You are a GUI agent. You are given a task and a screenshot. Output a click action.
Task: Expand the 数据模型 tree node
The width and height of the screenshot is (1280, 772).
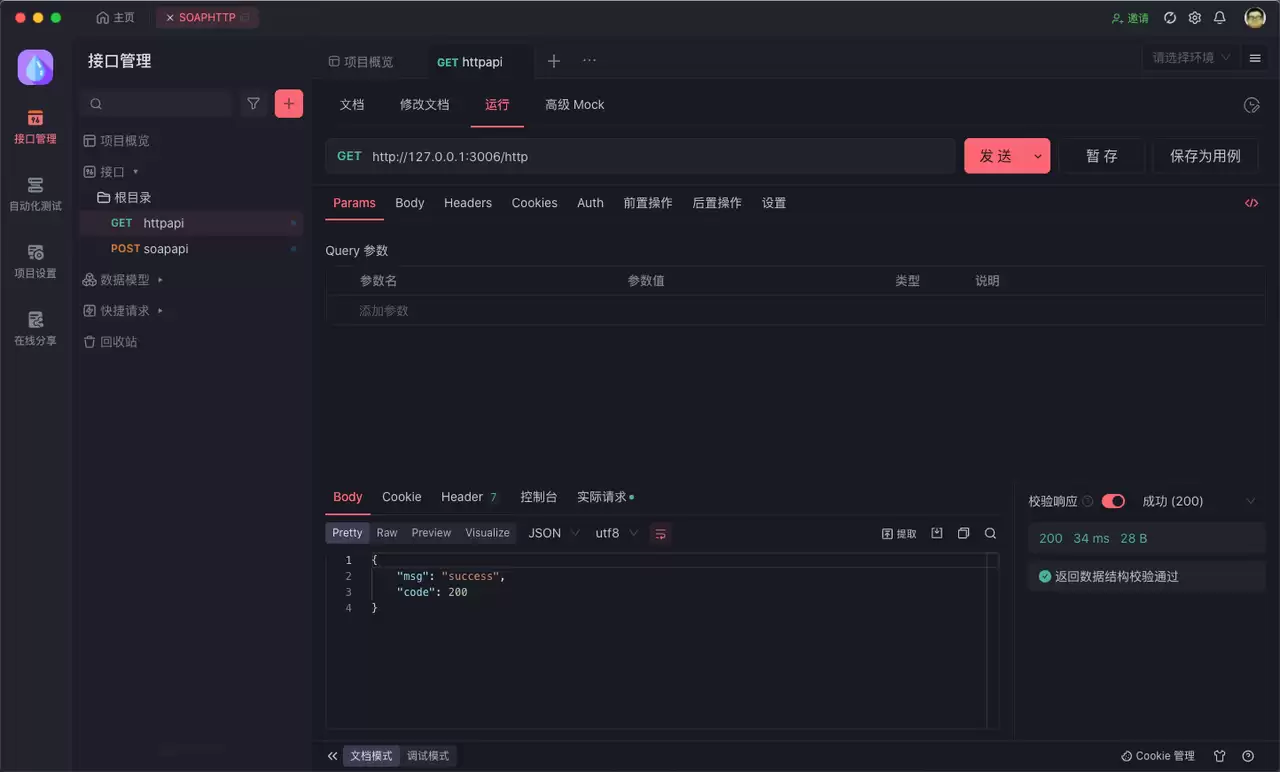click(x=160, y=280)
